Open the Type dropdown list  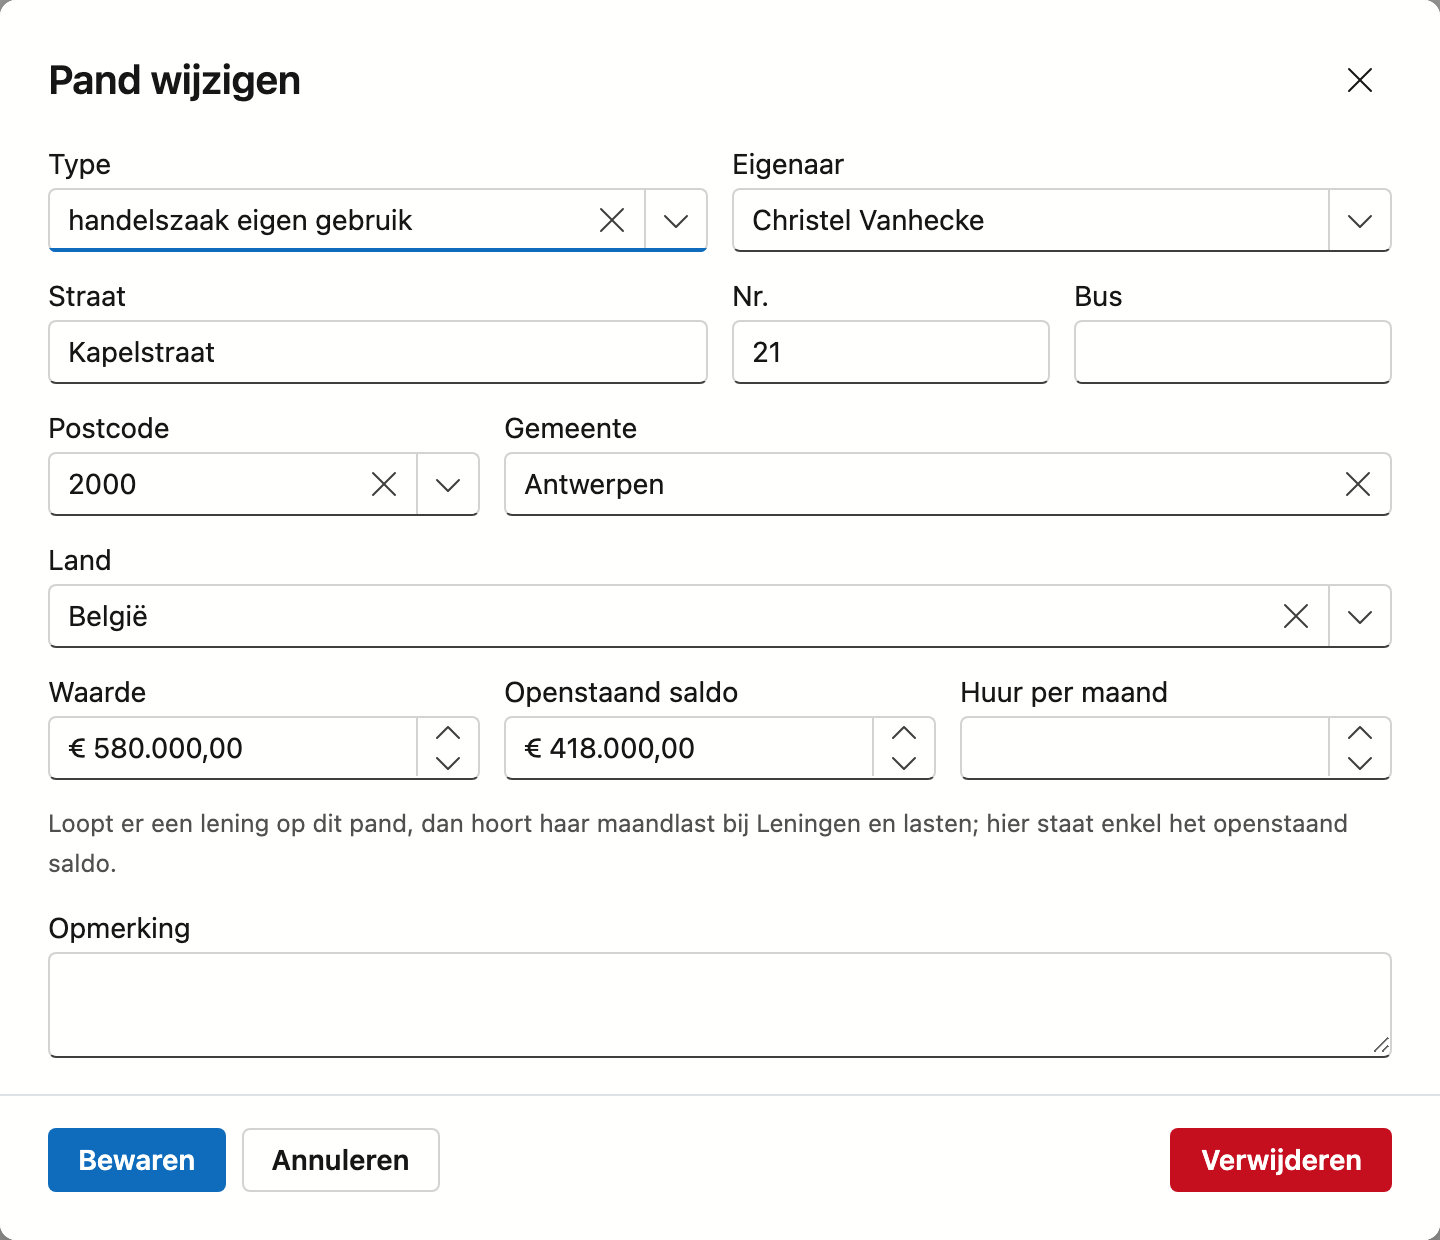[676, 220]
